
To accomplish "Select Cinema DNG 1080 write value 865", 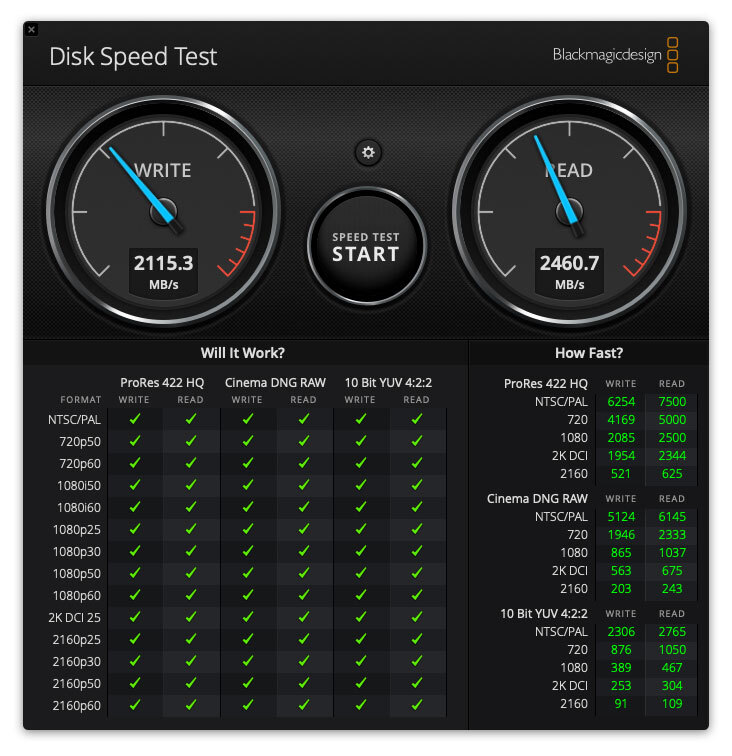I will tap(621, 553).
